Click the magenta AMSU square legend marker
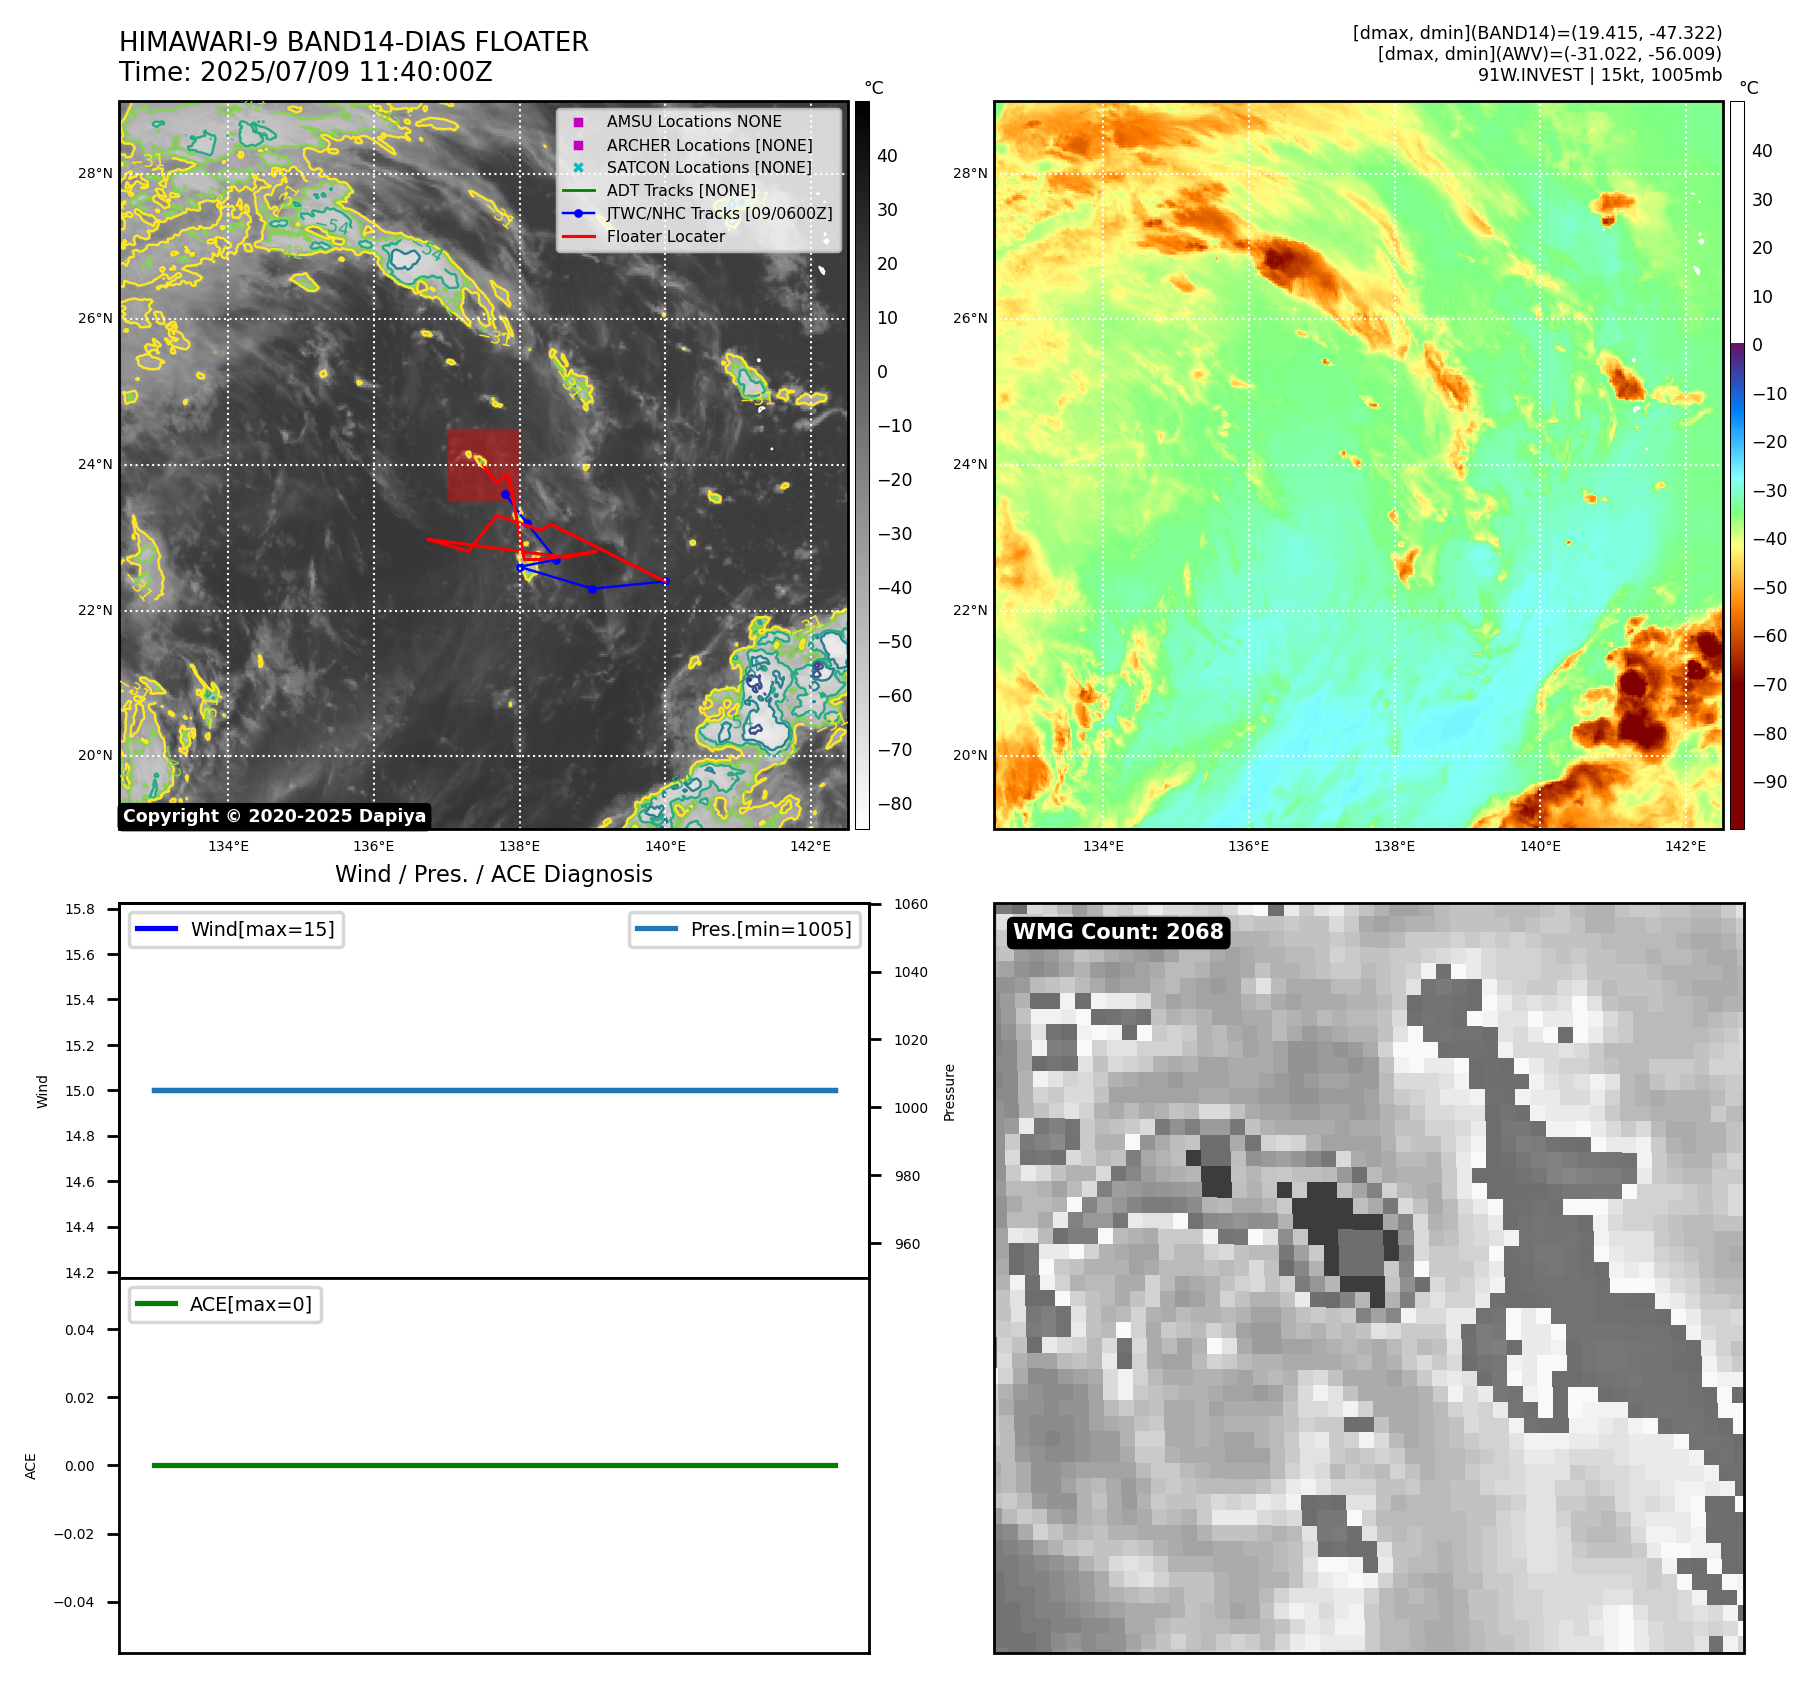 (578, 122)
